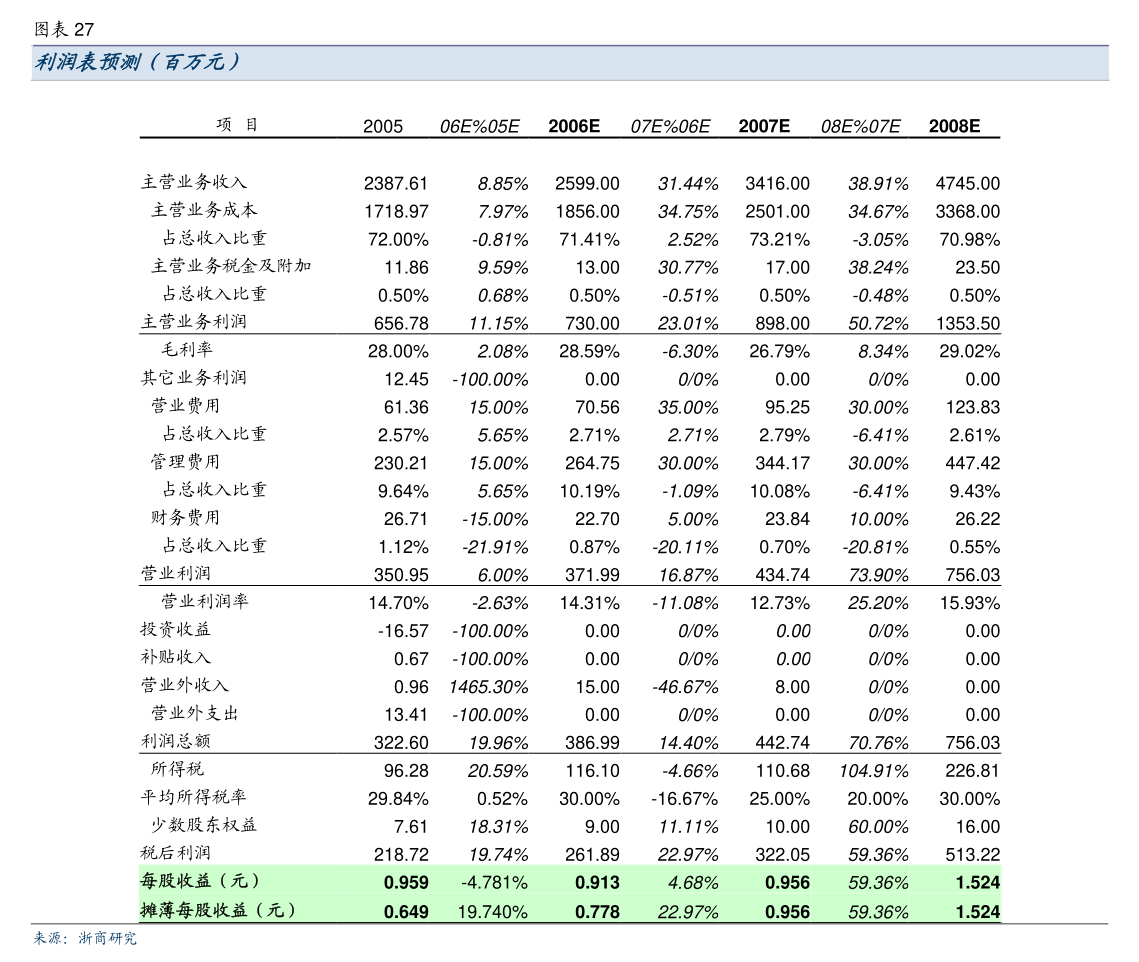The image size is (1139, 962).
Task: Click the value 0.649 cell
Action: click(x=406, y=911)
